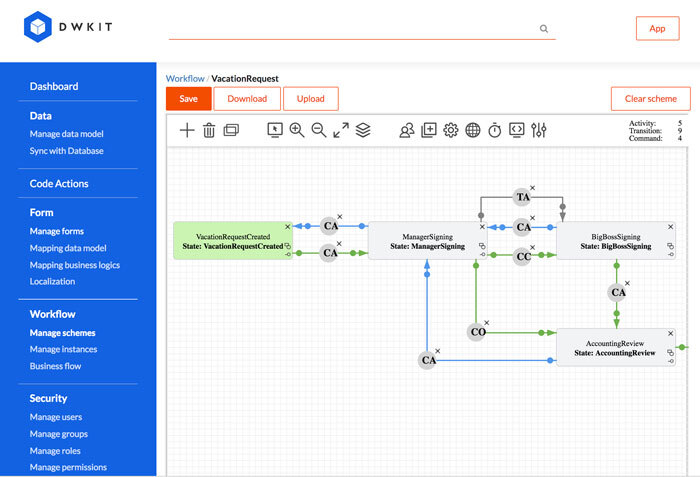Open the code actions monitor icon
The image size is (700, 477).
[x=517, y=130]
